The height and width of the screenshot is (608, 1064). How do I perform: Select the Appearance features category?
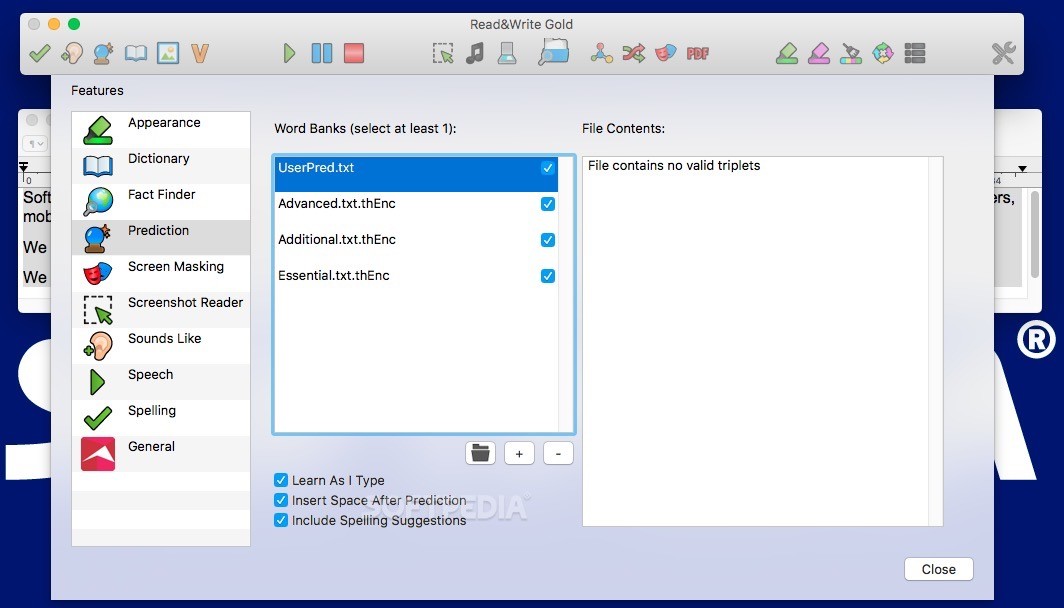161,130
